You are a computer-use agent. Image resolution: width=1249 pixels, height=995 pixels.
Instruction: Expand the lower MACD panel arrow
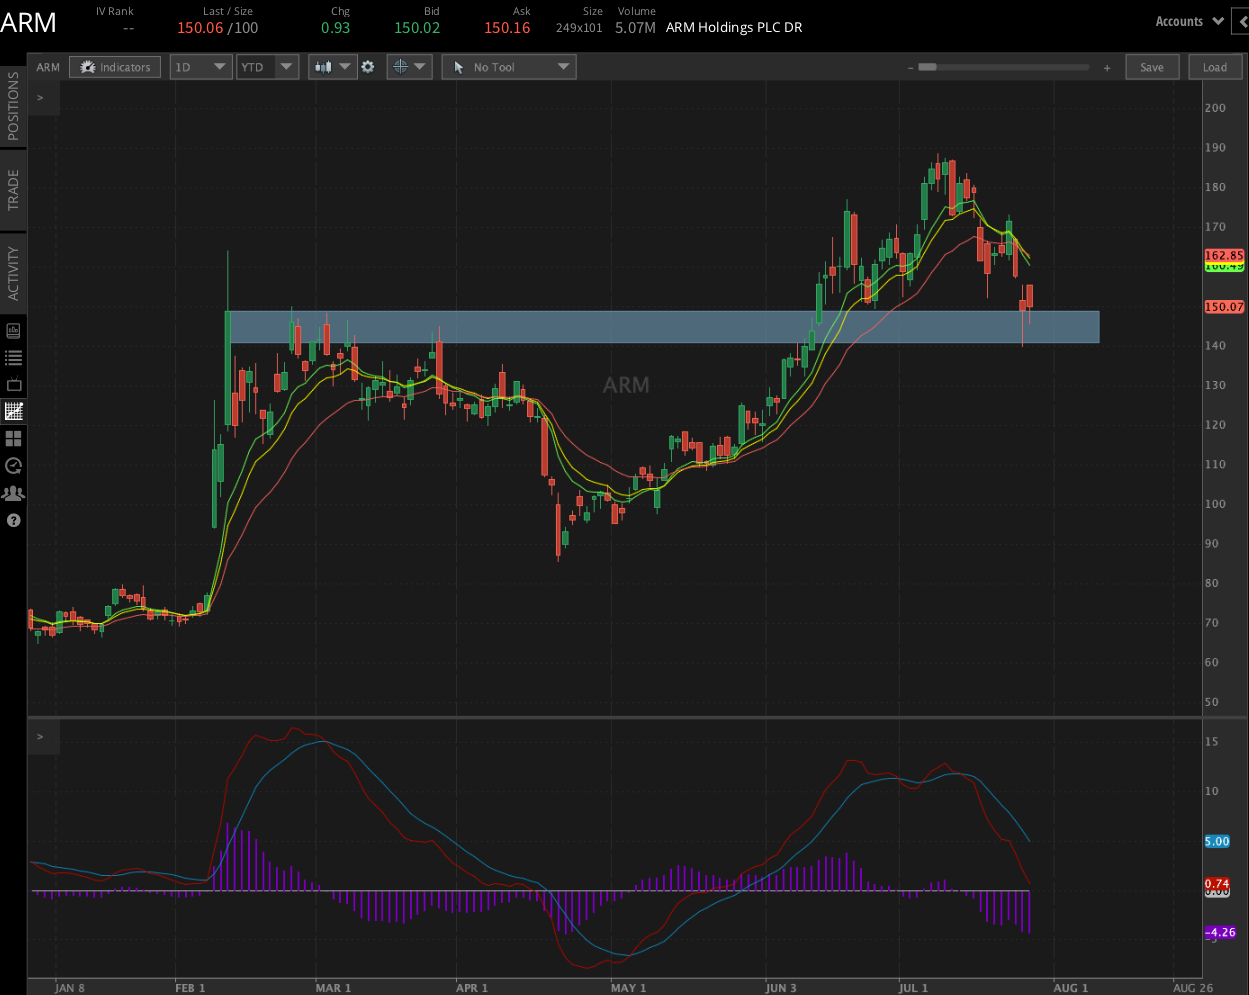click(x=41, y=737)
